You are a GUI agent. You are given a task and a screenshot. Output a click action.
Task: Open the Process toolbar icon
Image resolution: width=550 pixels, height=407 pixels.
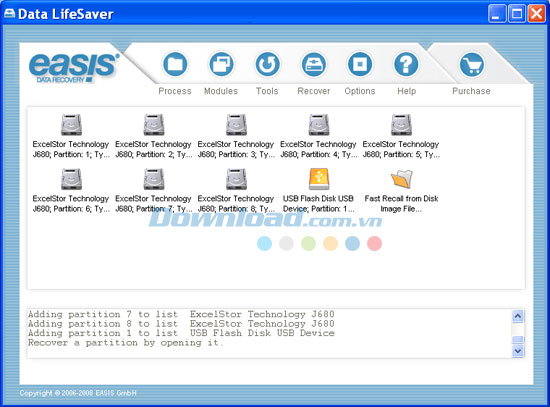[175, 64]
